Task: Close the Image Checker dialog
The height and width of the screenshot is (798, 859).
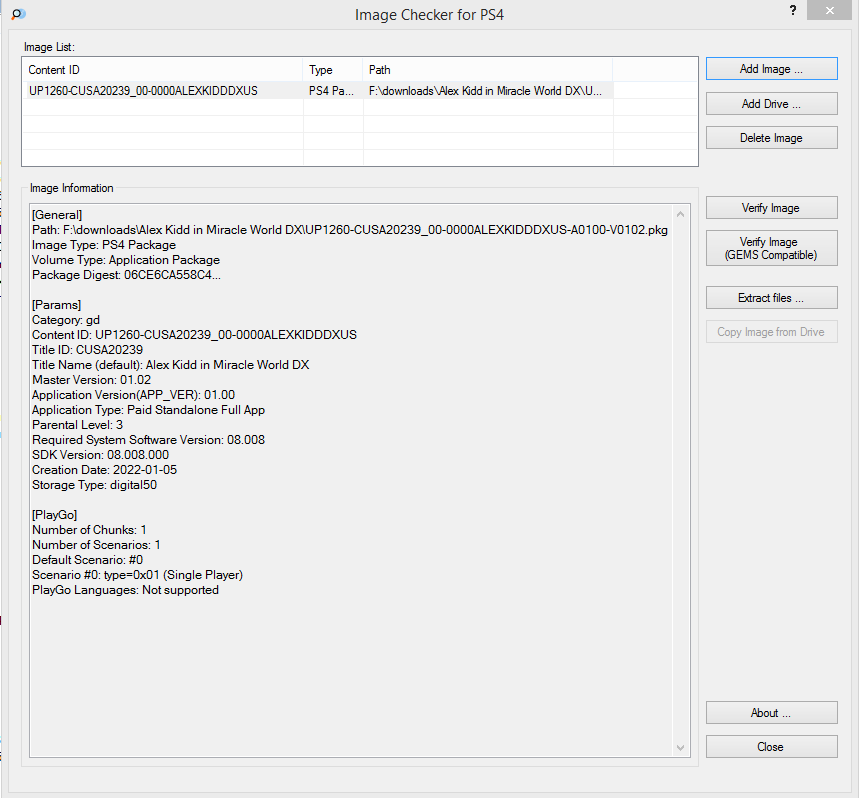Action: (x=771, y=747)
